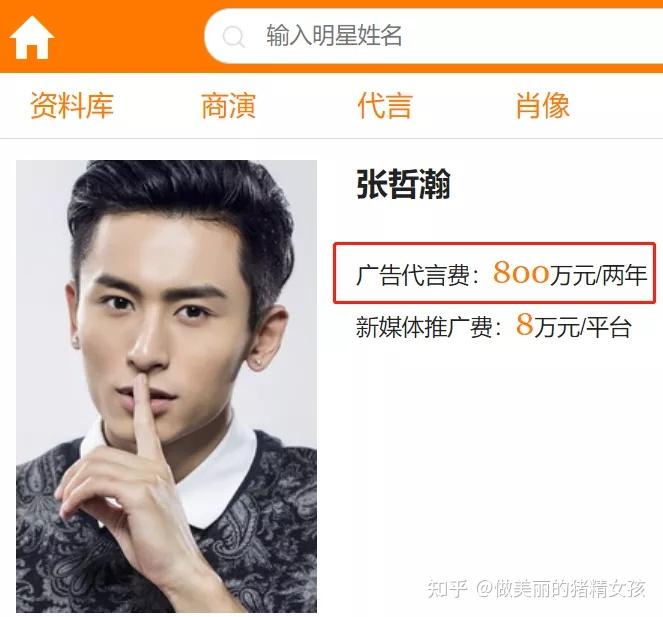Click the 万元/两年 unit text
Image resolution: width=663 pixels, height=617 pixels.
[598, 275]
